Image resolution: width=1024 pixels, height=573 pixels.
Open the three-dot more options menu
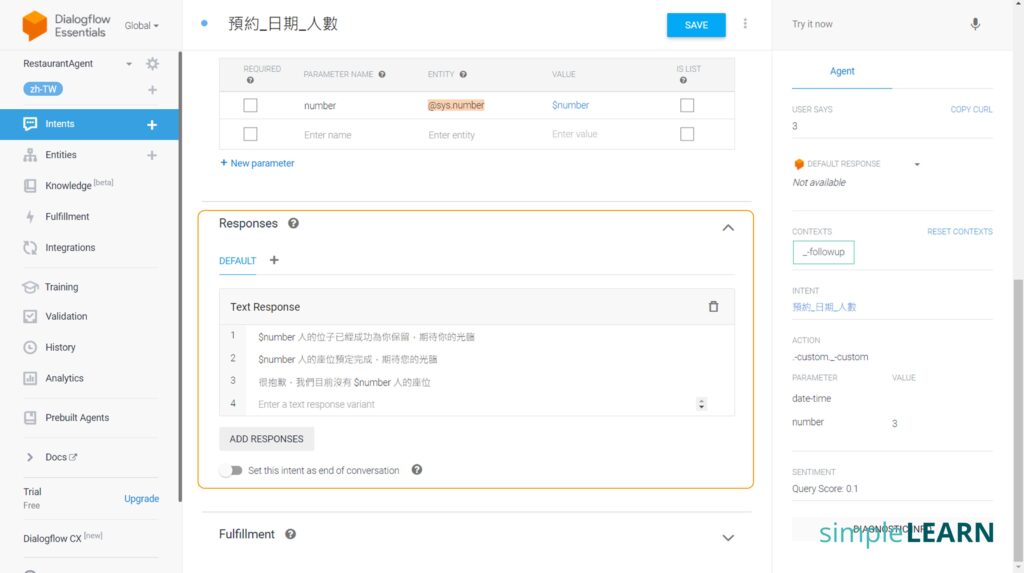(745, 24)
